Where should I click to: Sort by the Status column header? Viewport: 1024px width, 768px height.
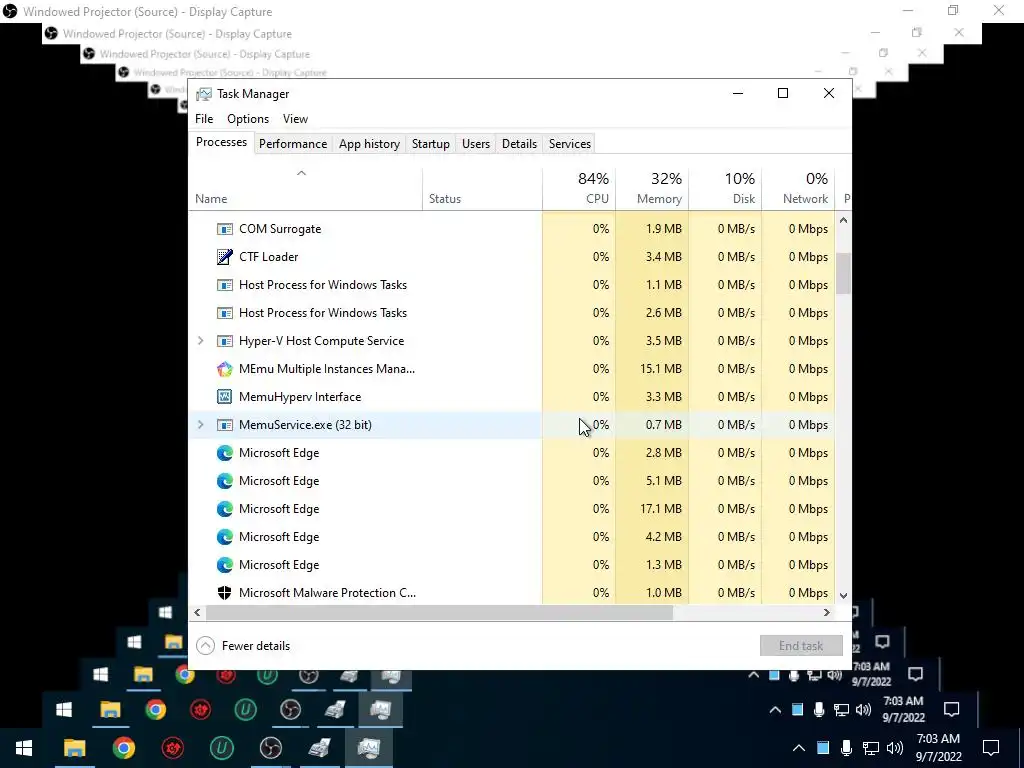click(482, 189)
